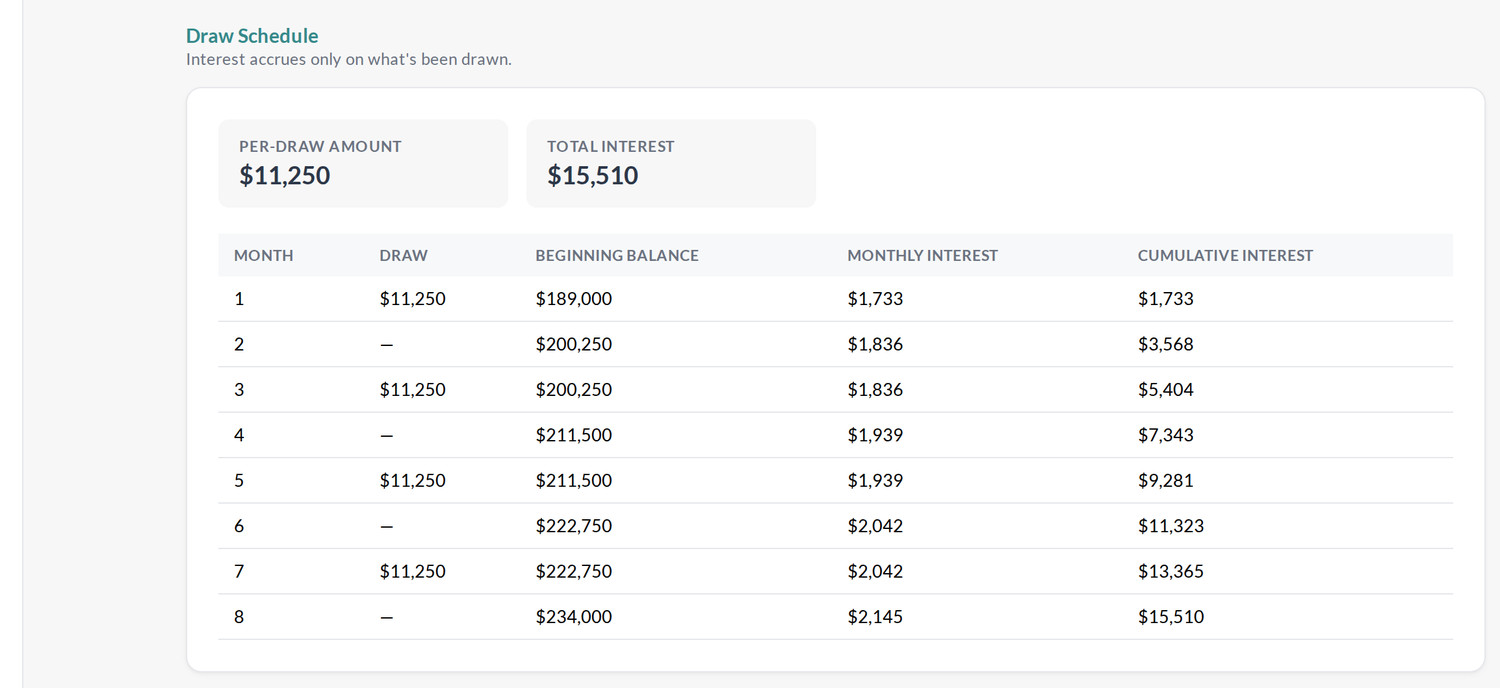1500x688 pixels.
Task: Click the MONTHLY INTEREST column header
Action: point(923,255)
